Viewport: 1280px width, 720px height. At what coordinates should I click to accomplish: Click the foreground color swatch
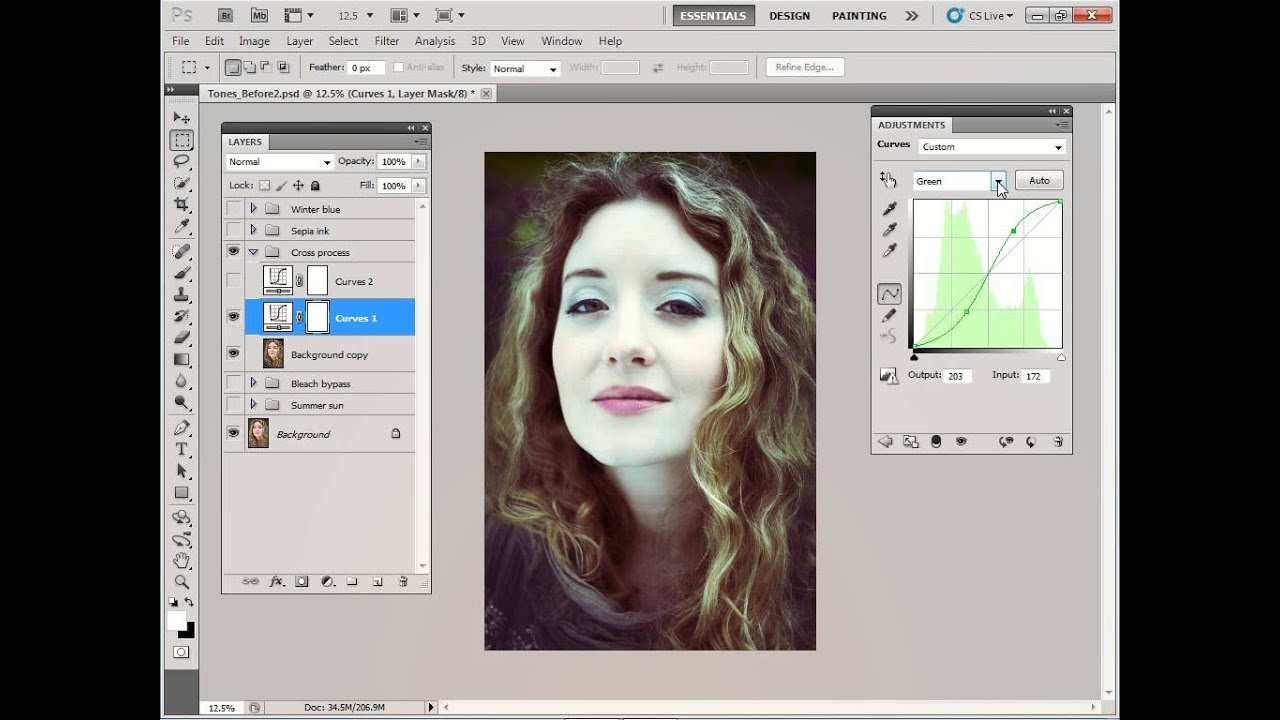pyautogui.click(x=176, y=621)
